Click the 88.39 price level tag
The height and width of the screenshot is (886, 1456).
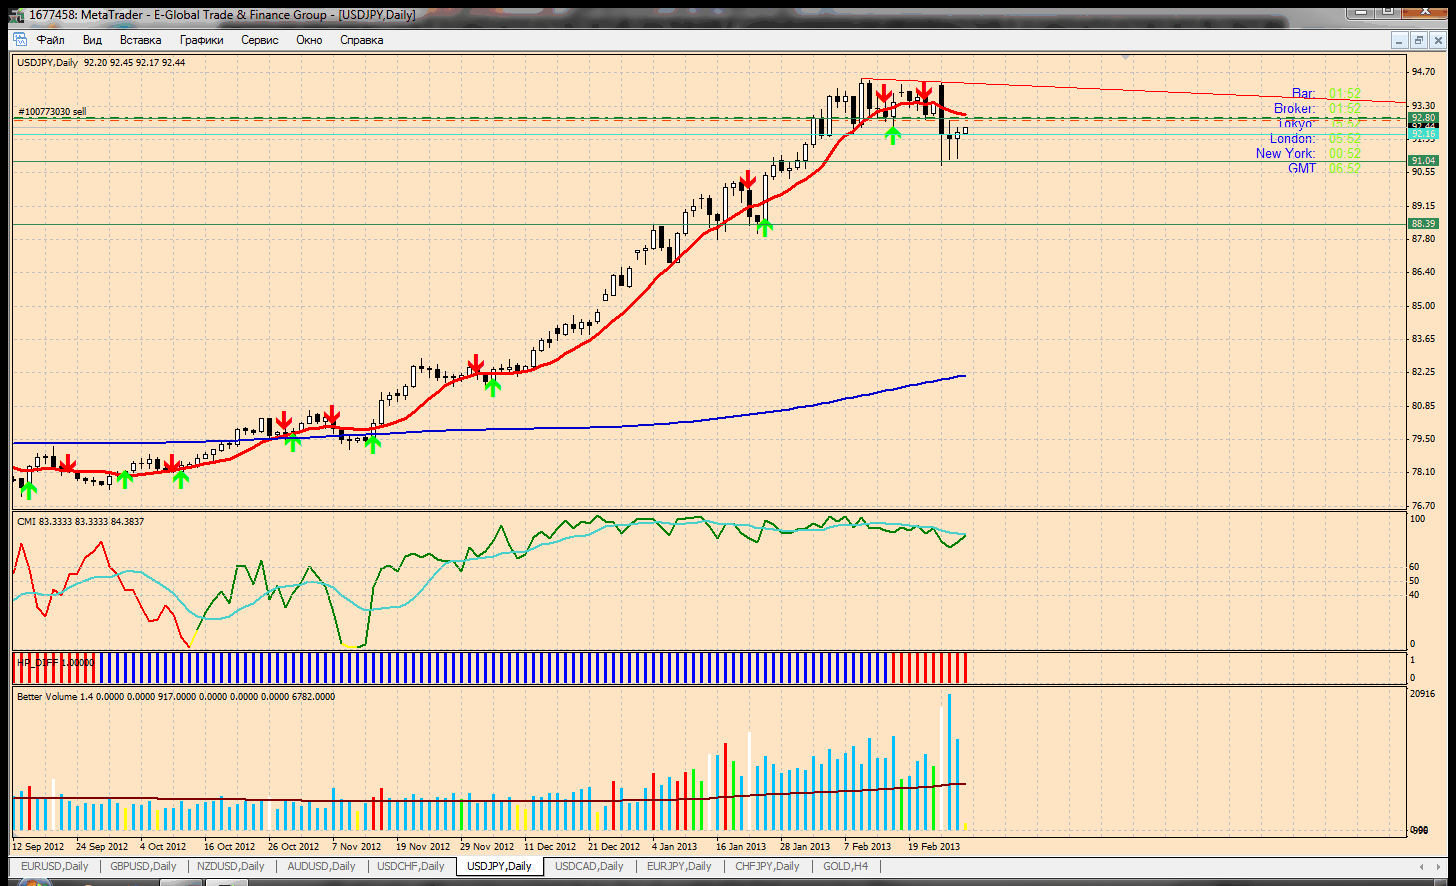1423,223
